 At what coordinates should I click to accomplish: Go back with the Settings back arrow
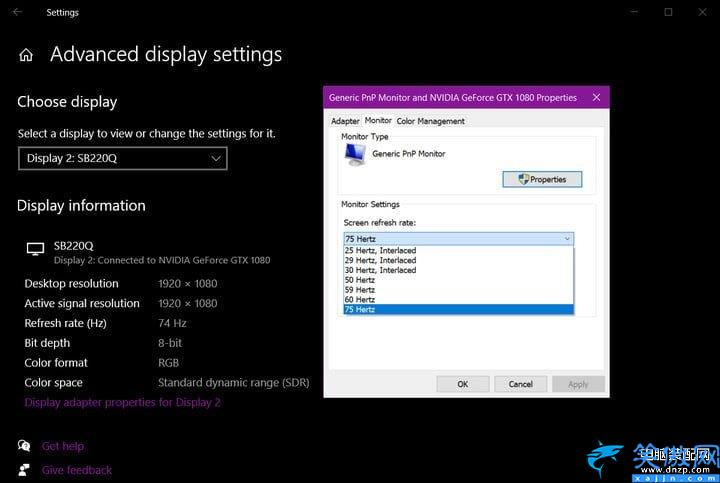tap(17, 12)
